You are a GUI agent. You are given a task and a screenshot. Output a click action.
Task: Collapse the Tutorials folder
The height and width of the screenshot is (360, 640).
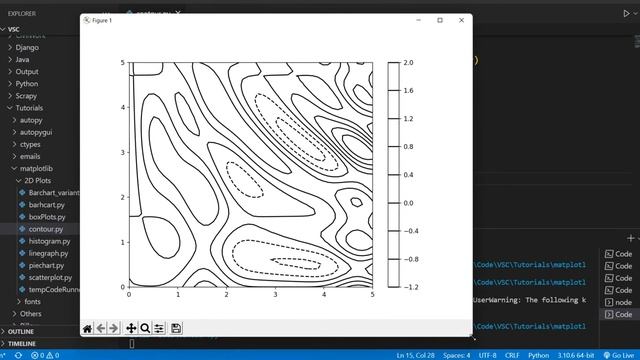tap(10, 108)
